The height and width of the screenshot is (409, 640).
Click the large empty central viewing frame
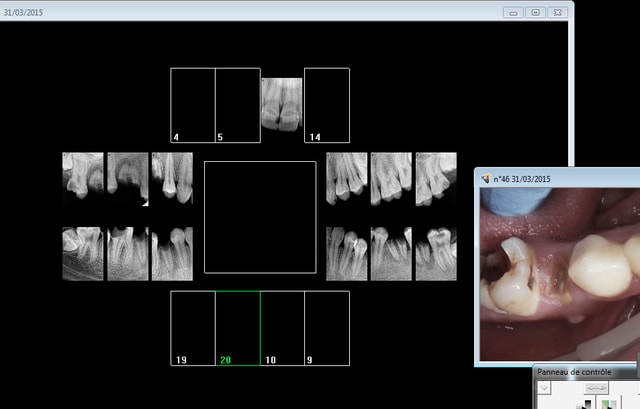260,216
